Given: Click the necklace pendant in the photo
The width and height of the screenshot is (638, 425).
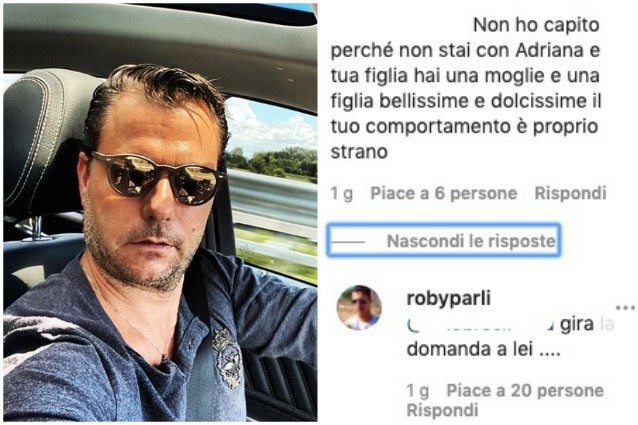Looking at the screenshot, I should tap(164, 359).
